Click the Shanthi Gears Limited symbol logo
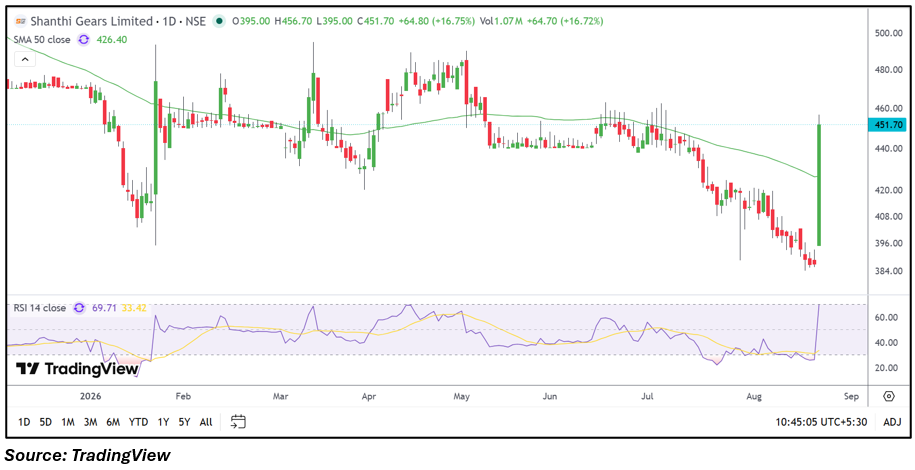Viewport: 915px width, 470px height. pos(20,21)
